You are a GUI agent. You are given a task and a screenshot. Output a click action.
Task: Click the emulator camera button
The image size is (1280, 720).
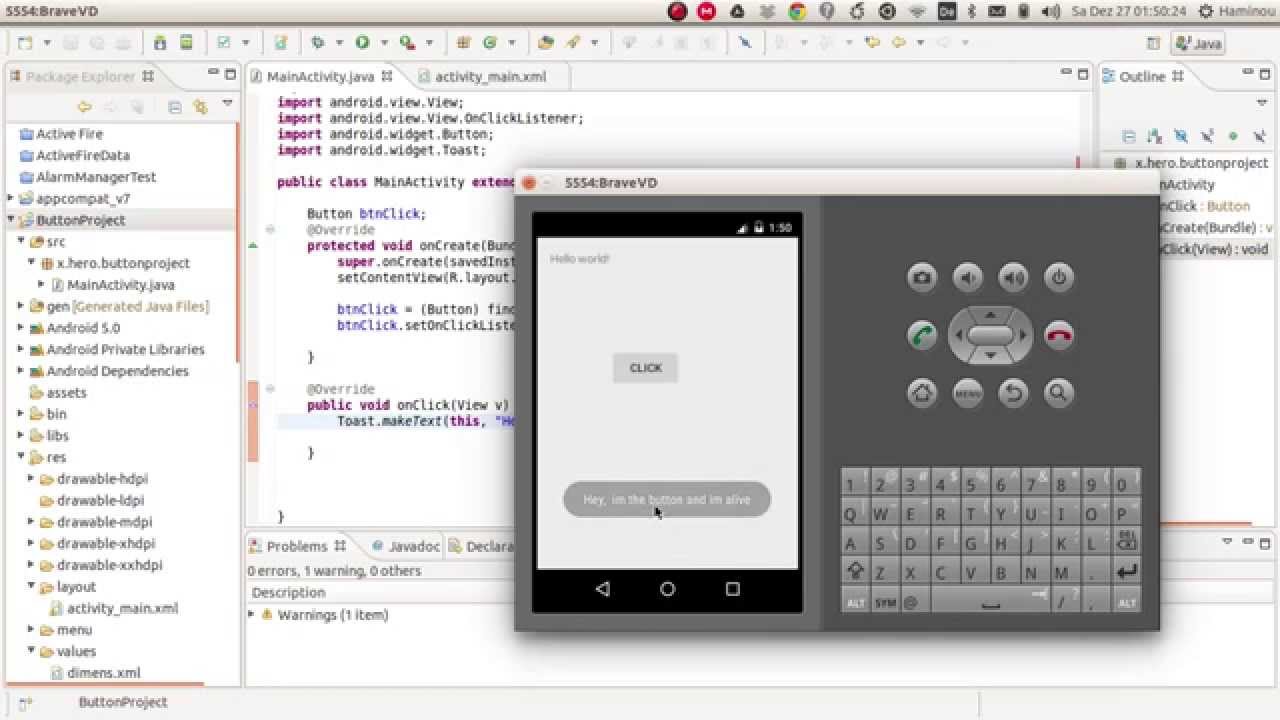coord(922,278)
